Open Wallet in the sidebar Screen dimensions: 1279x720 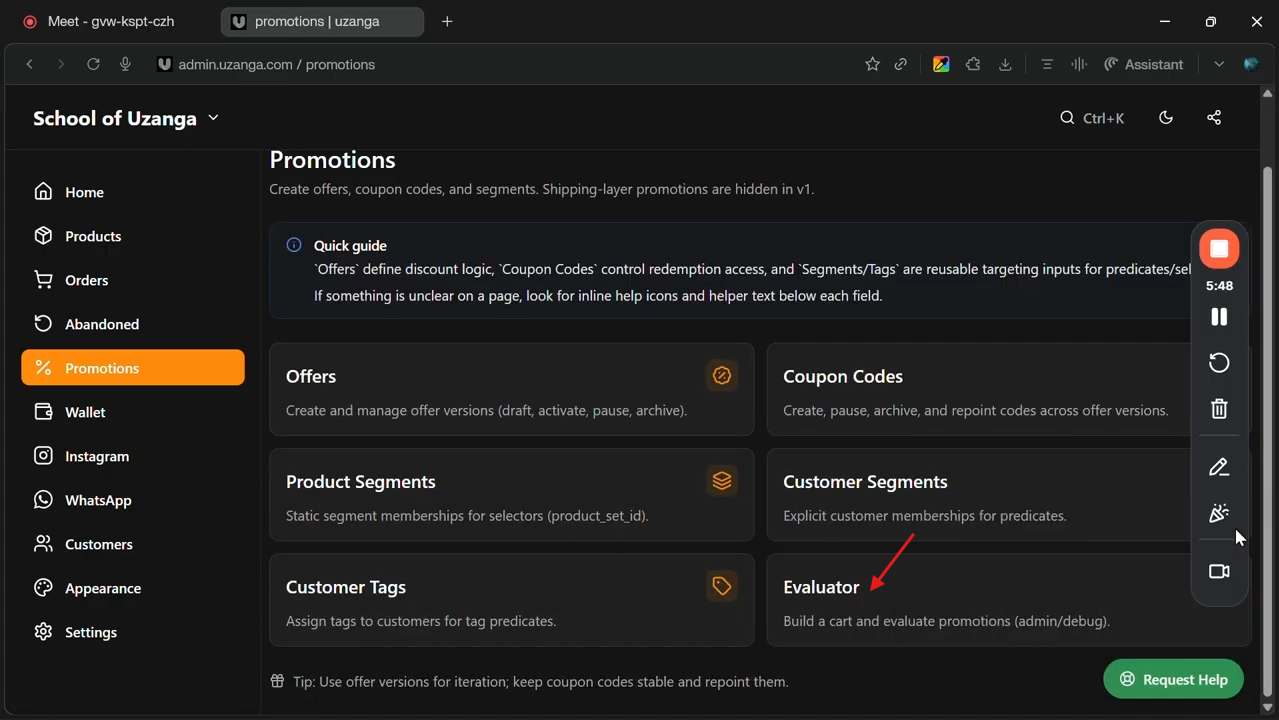[x=132, y=412]
